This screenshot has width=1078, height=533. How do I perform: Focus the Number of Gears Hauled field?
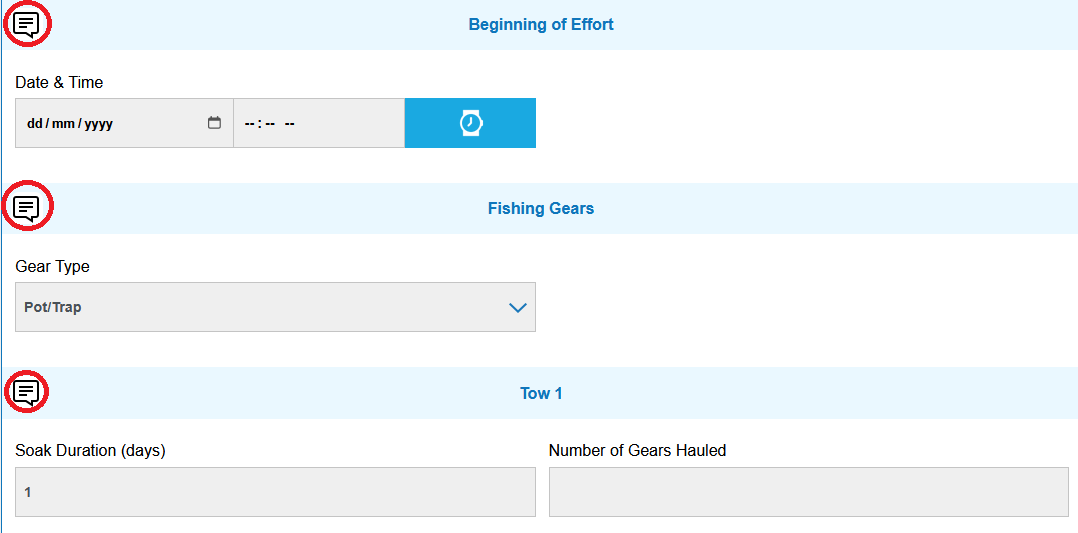pyautogui.click(x=808, y=492)
